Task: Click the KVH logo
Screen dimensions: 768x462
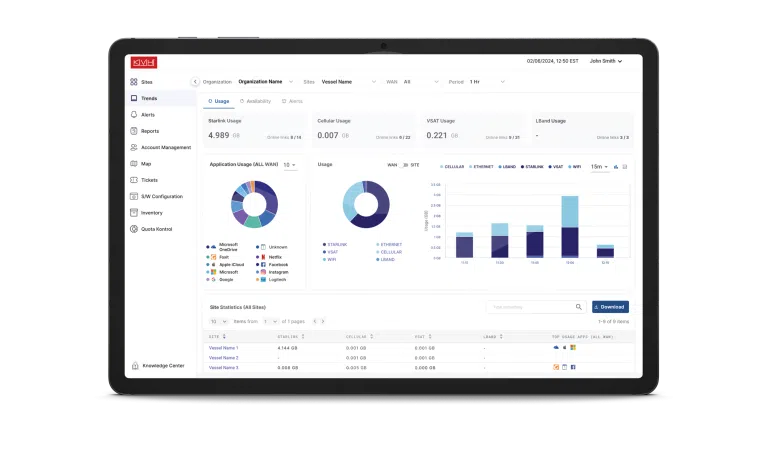Action: (x=144, y=62)
